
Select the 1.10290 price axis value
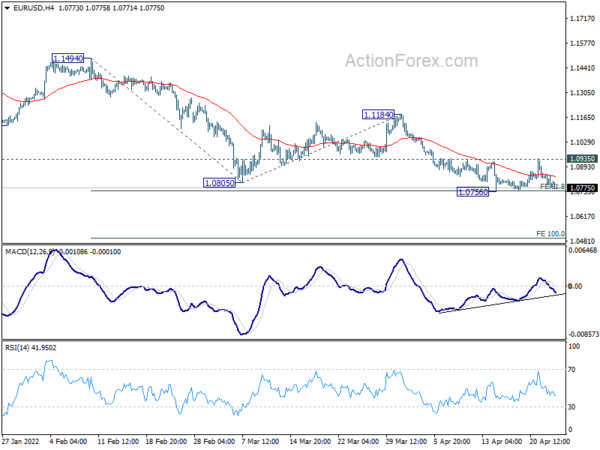[x=582, y=142]
